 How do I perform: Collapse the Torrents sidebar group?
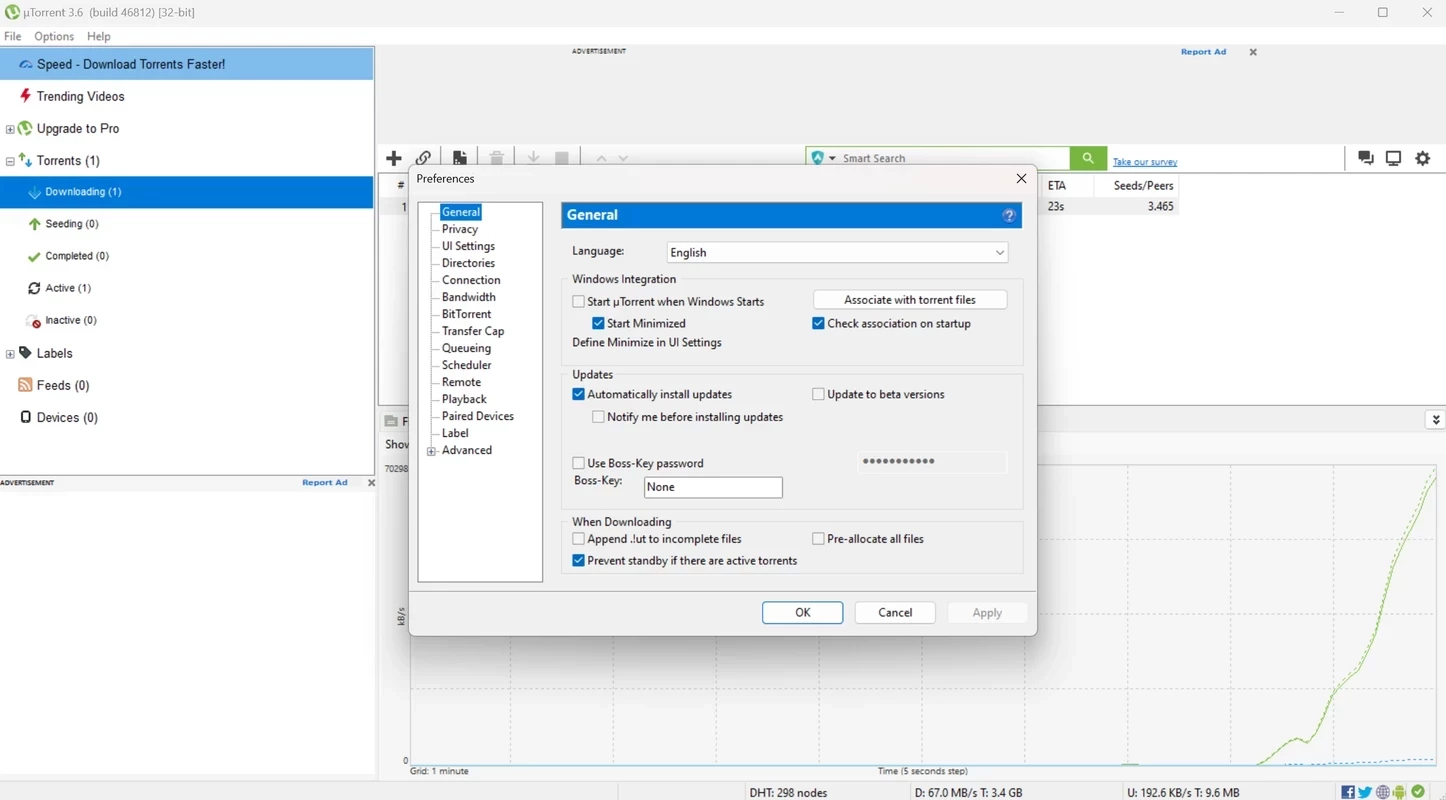click(x=10, y=161)
